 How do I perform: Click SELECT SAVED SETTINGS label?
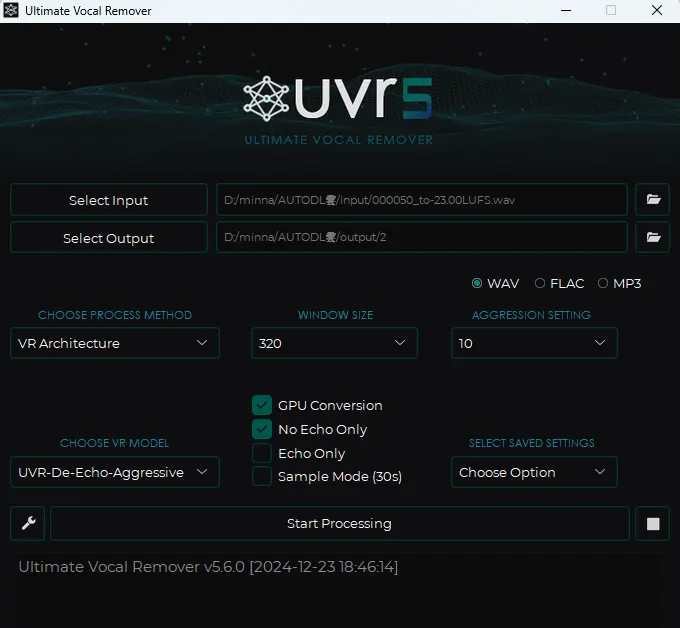pyautogui.click(x=532, y=443)
